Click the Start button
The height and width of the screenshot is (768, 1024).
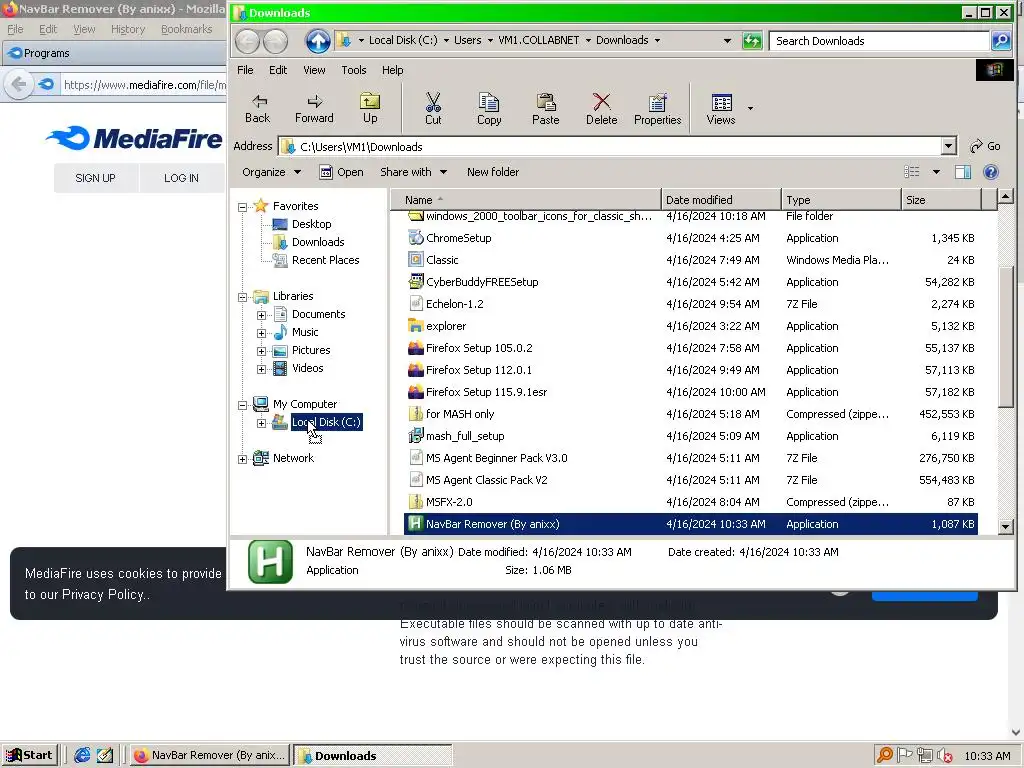pos(29,756)
